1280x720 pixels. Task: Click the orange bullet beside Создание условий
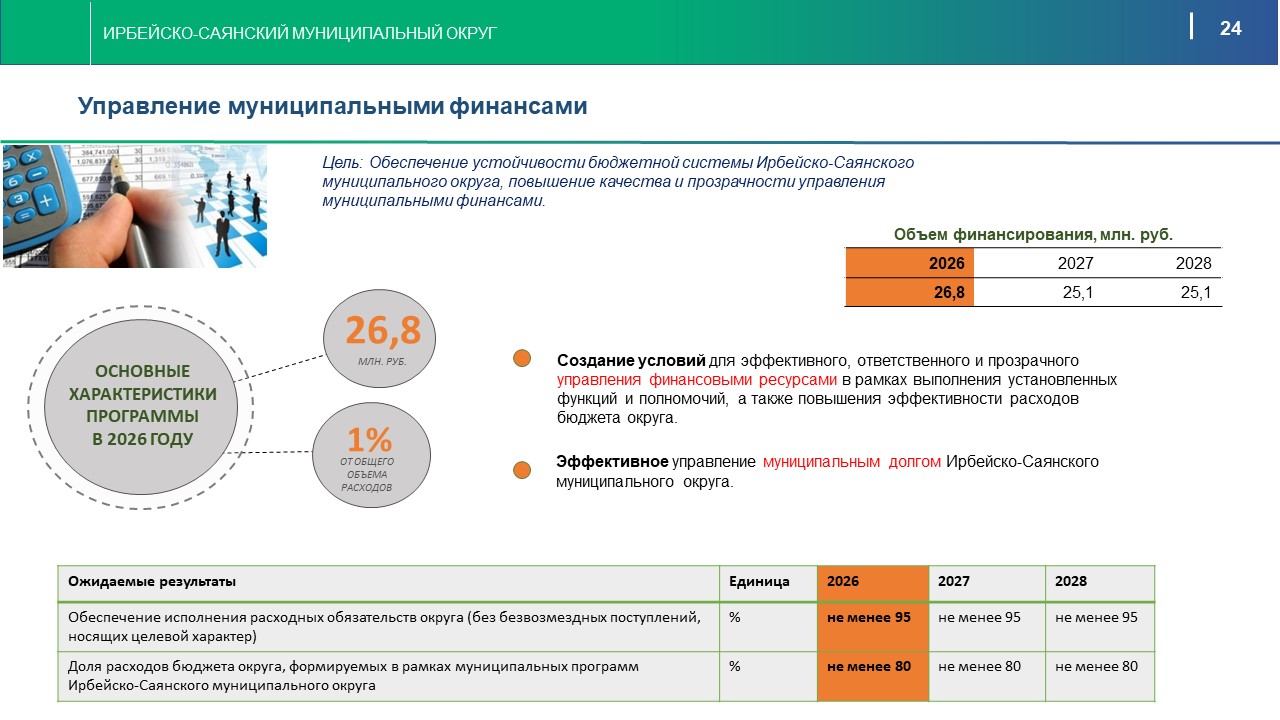pos(522,359)
